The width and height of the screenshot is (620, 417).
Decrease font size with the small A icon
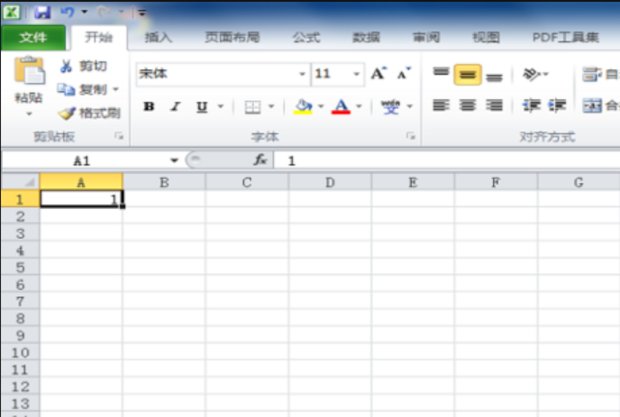coord(404,74)
